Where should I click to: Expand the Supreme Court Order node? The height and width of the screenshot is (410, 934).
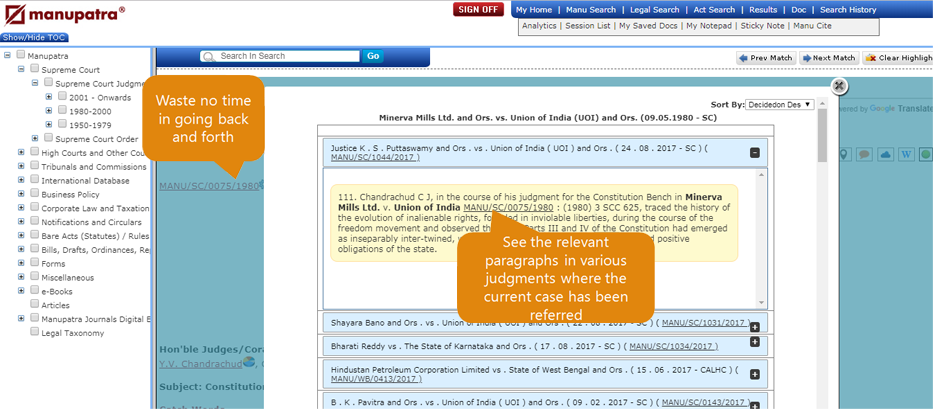(35, 138)
